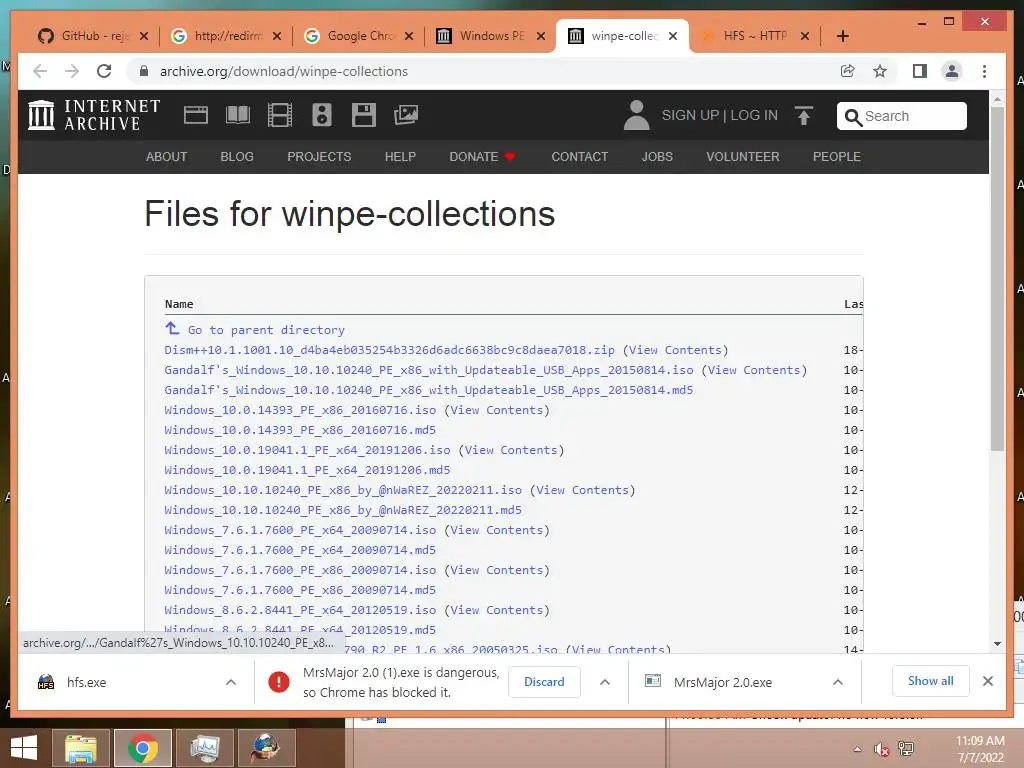Expand blocked MrsMajor 2.0 (1).exe options
The image size is (1024, 768).
605,682
